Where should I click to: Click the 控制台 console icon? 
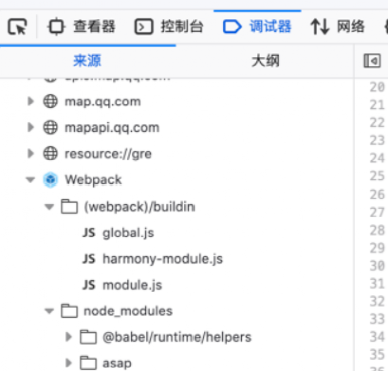(144, 27)
